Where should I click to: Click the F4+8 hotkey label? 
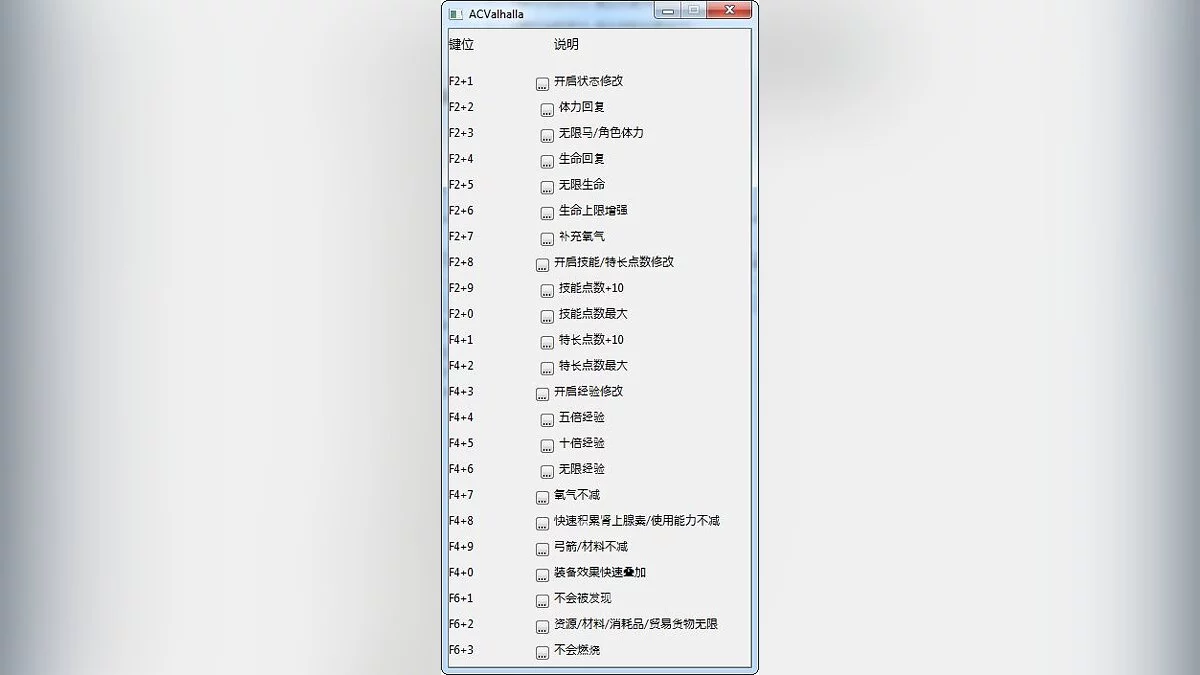(461, 521)
